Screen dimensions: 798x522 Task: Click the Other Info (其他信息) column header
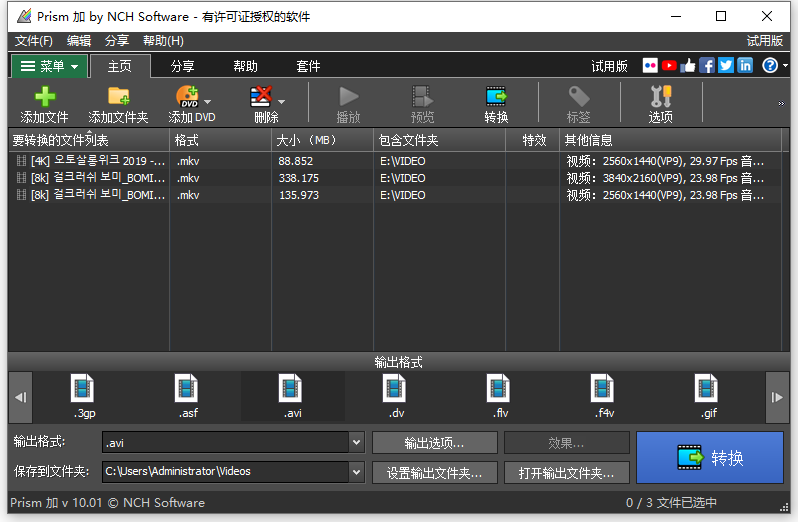tap(671, 140)
